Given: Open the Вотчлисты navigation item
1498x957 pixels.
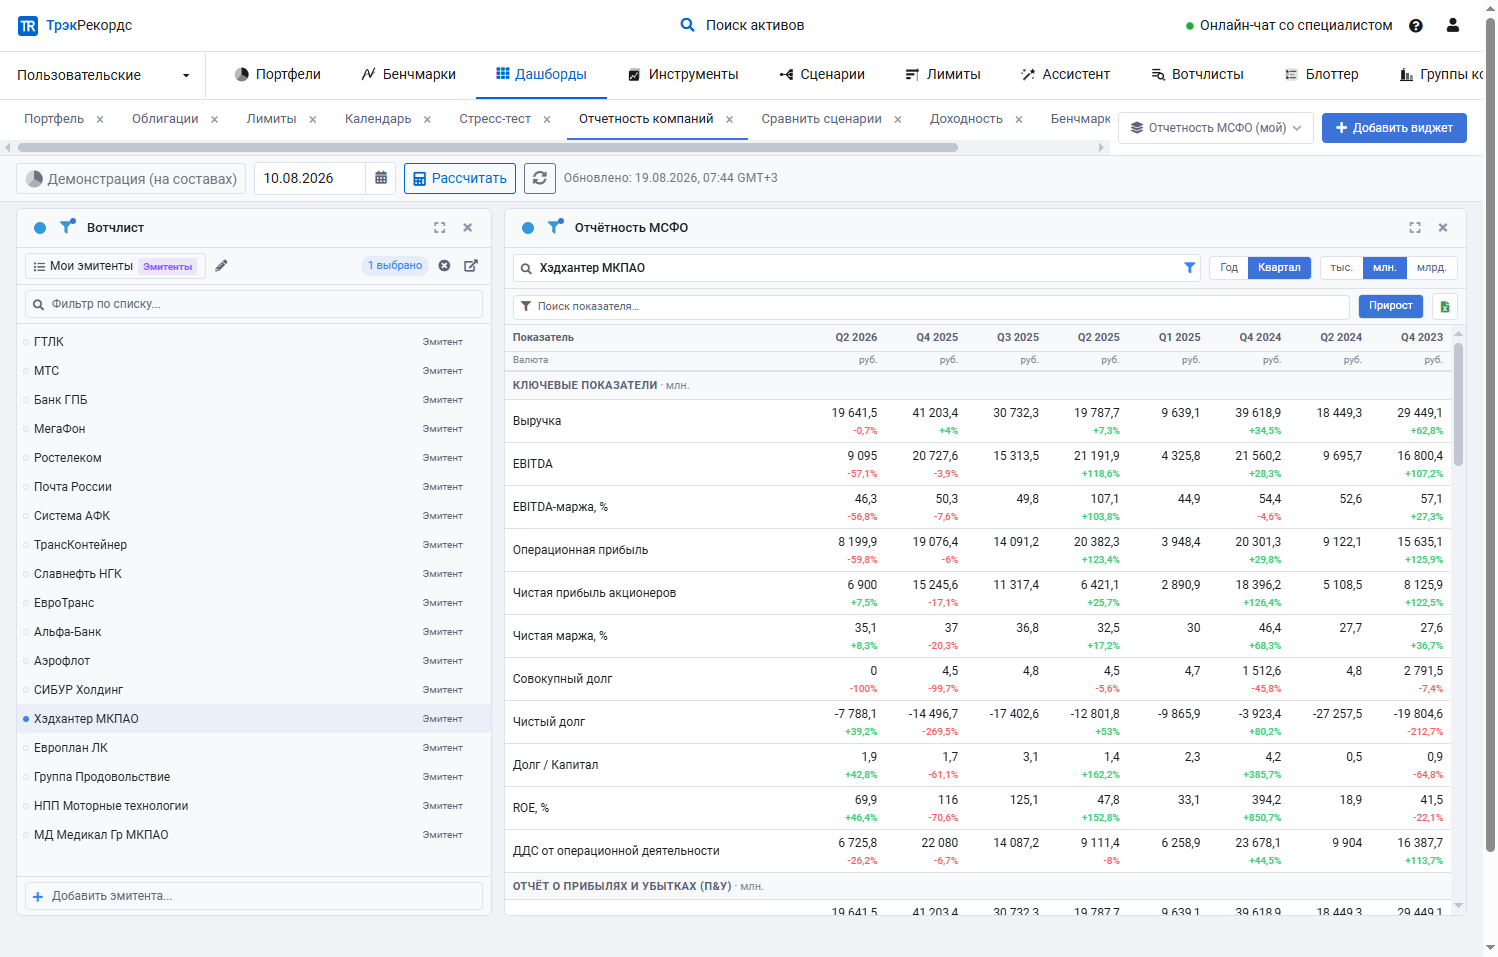Looking at the screenshot, I should coord(1197,75).
